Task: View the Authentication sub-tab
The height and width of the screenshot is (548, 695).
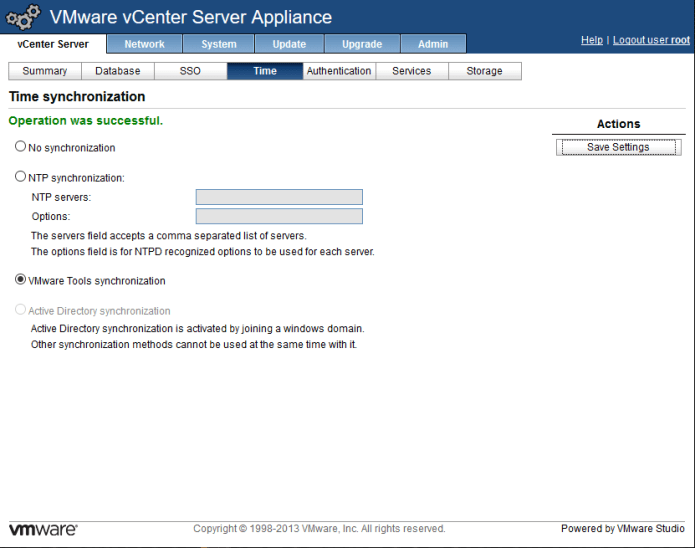Action: (x=339, y=71)
